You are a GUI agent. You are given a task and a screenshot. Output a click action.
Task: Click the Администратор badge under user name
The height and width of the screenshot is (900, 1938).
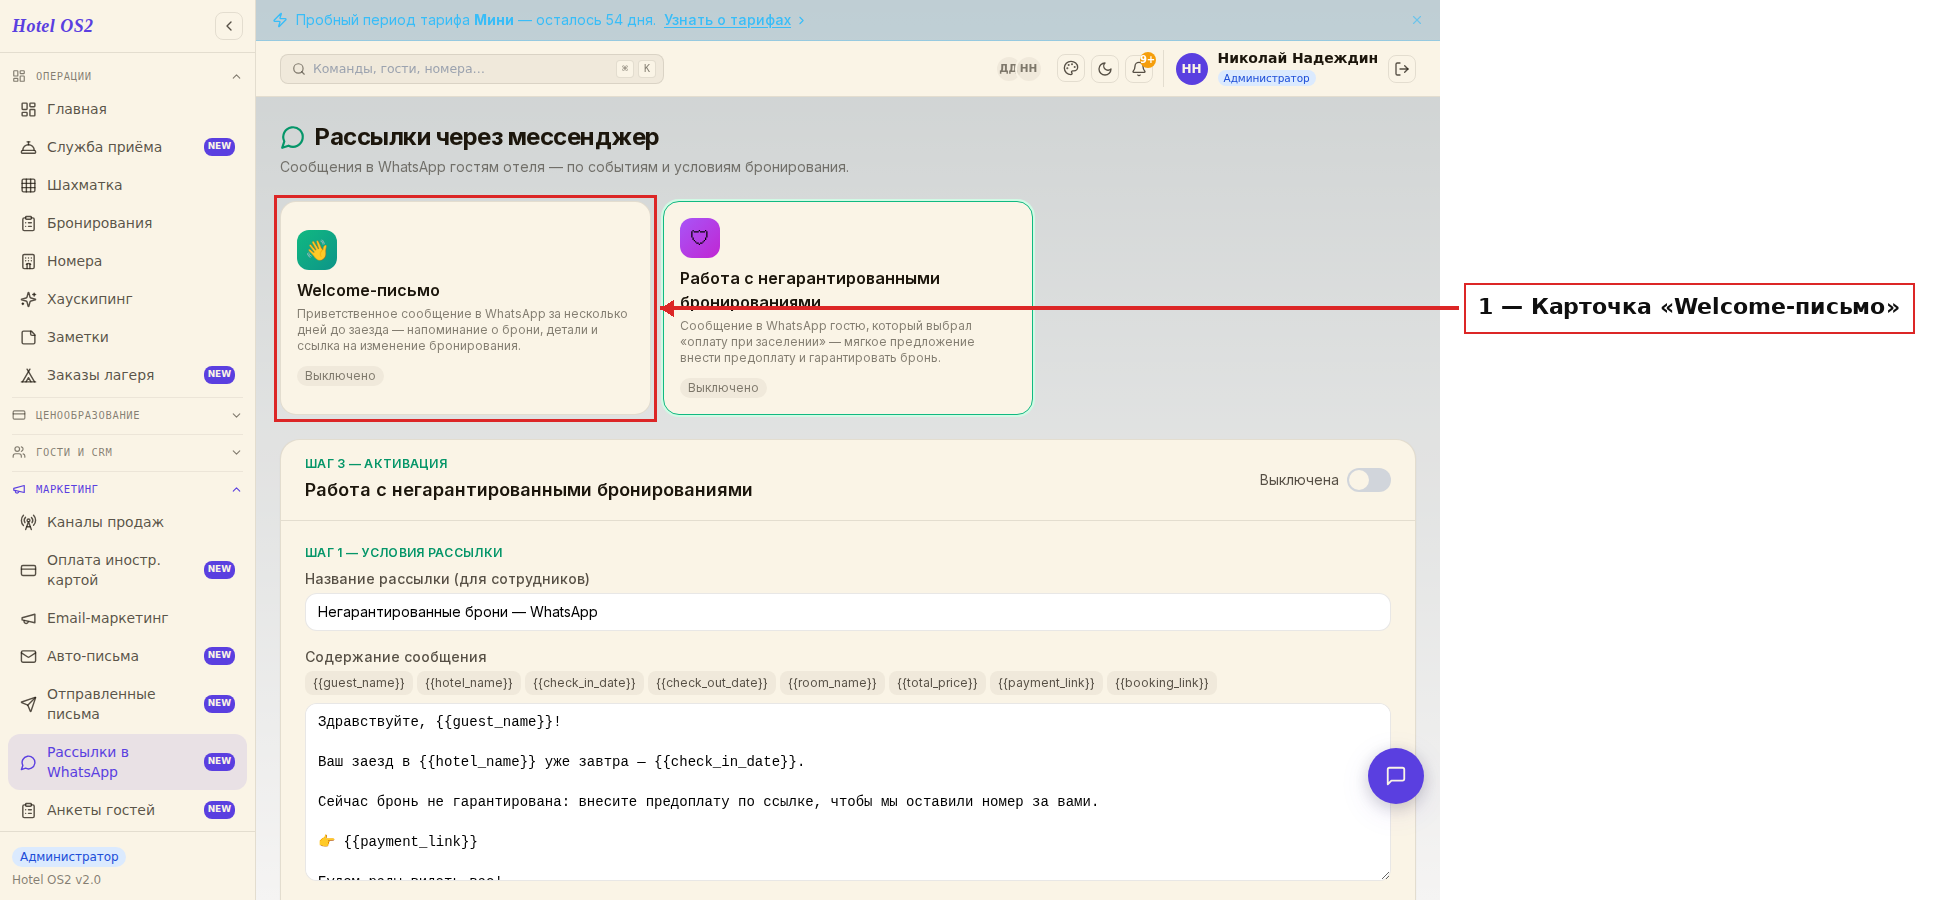click(x=1266, y=78)
